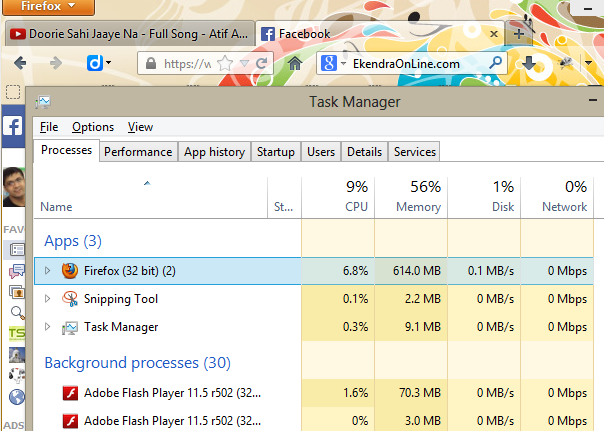Close the Facebook tab
This screenshot has width=604, height=431.
click(x=493, y=34)
